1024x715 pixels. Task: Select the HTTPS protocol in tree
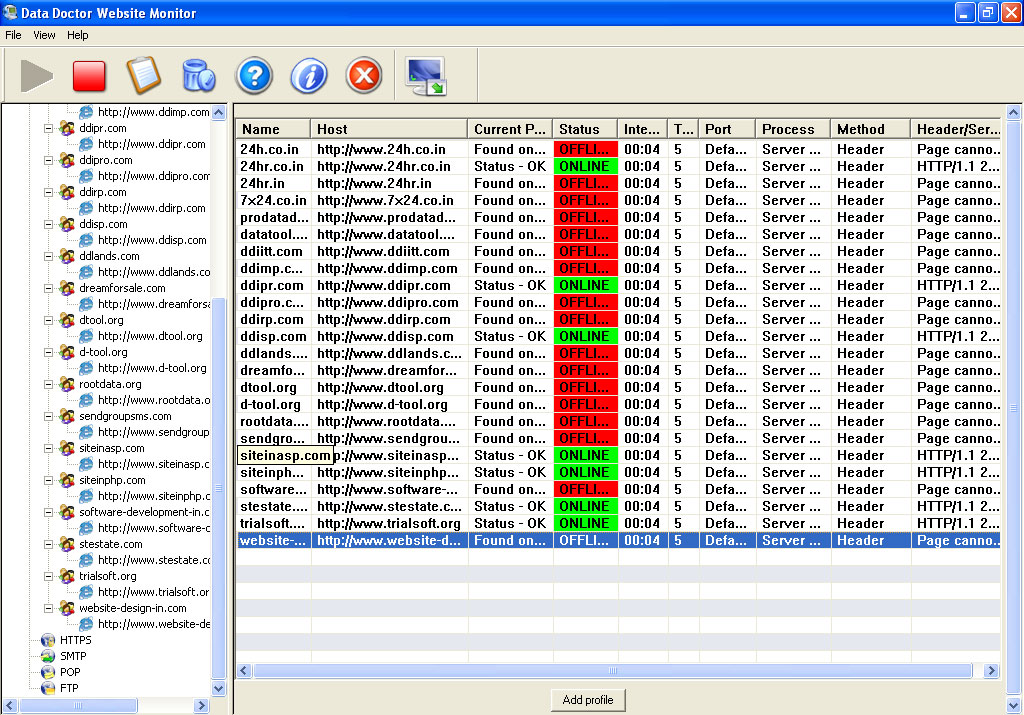tap(75, 640)
